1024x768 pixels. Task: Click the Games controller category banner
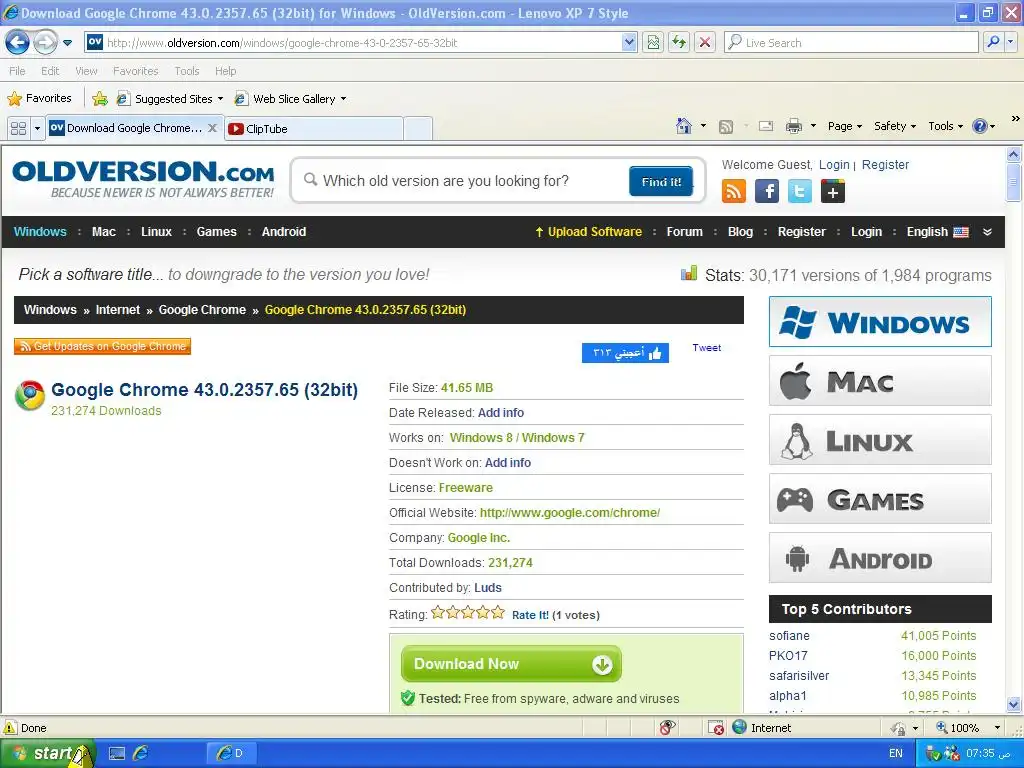pos(880,499)
